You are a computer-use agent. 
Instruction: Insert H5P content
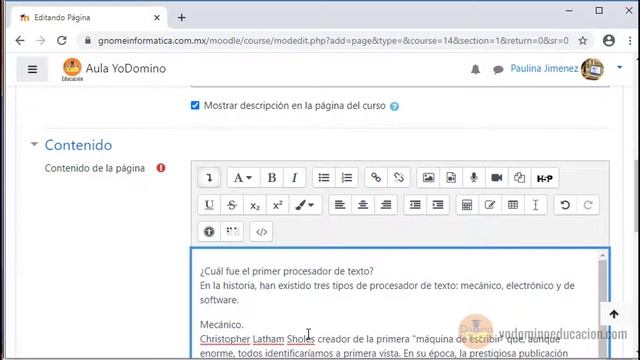[544, 178]
